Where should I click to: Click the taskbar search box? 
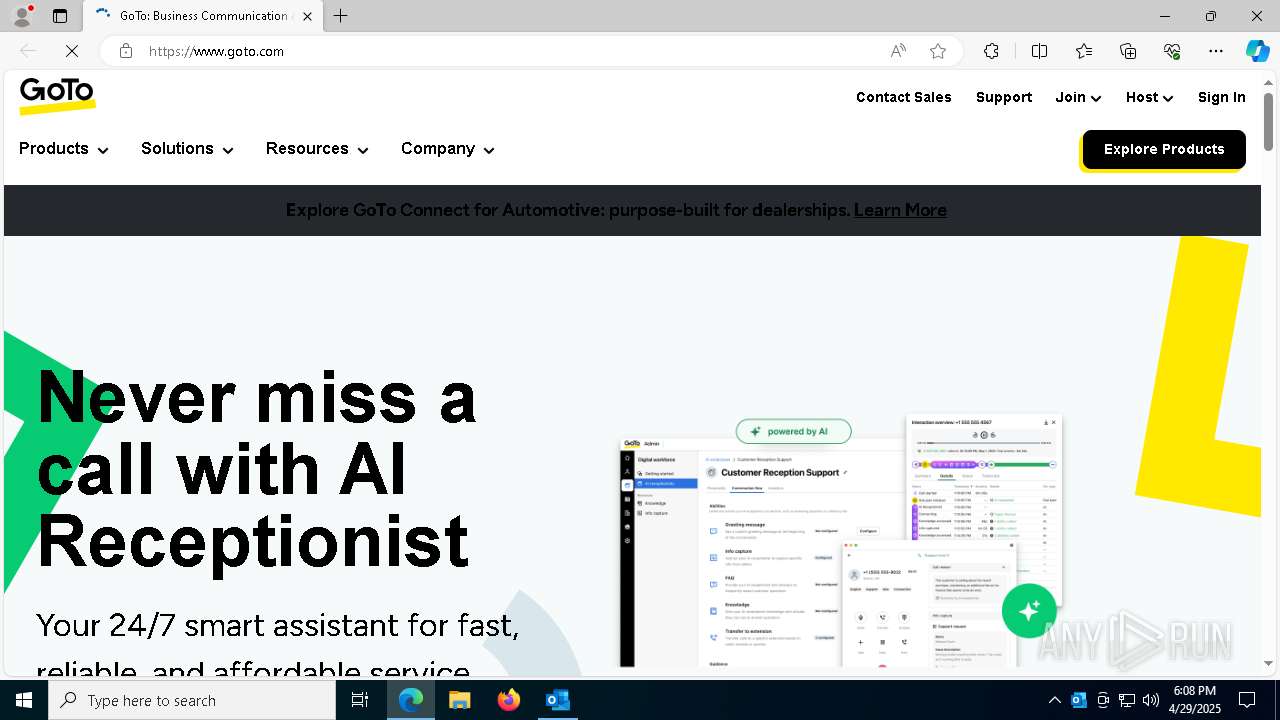192,700
